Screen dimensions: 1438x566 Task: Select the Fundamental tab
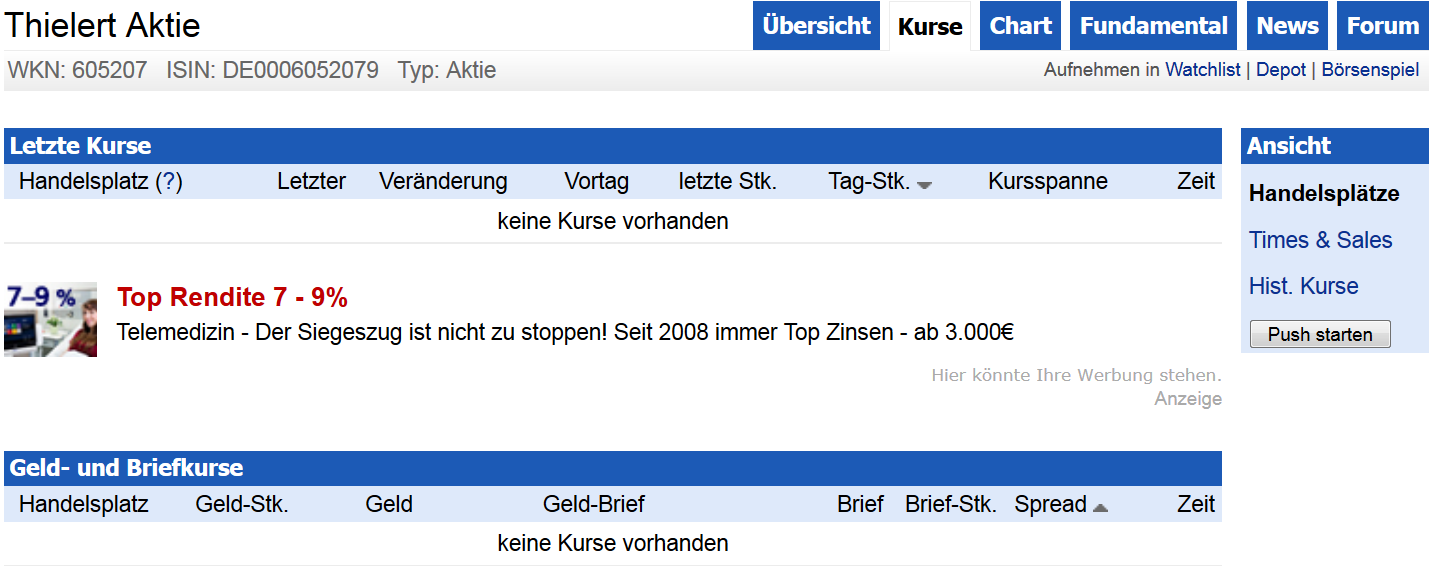(x=1153, y=26)
